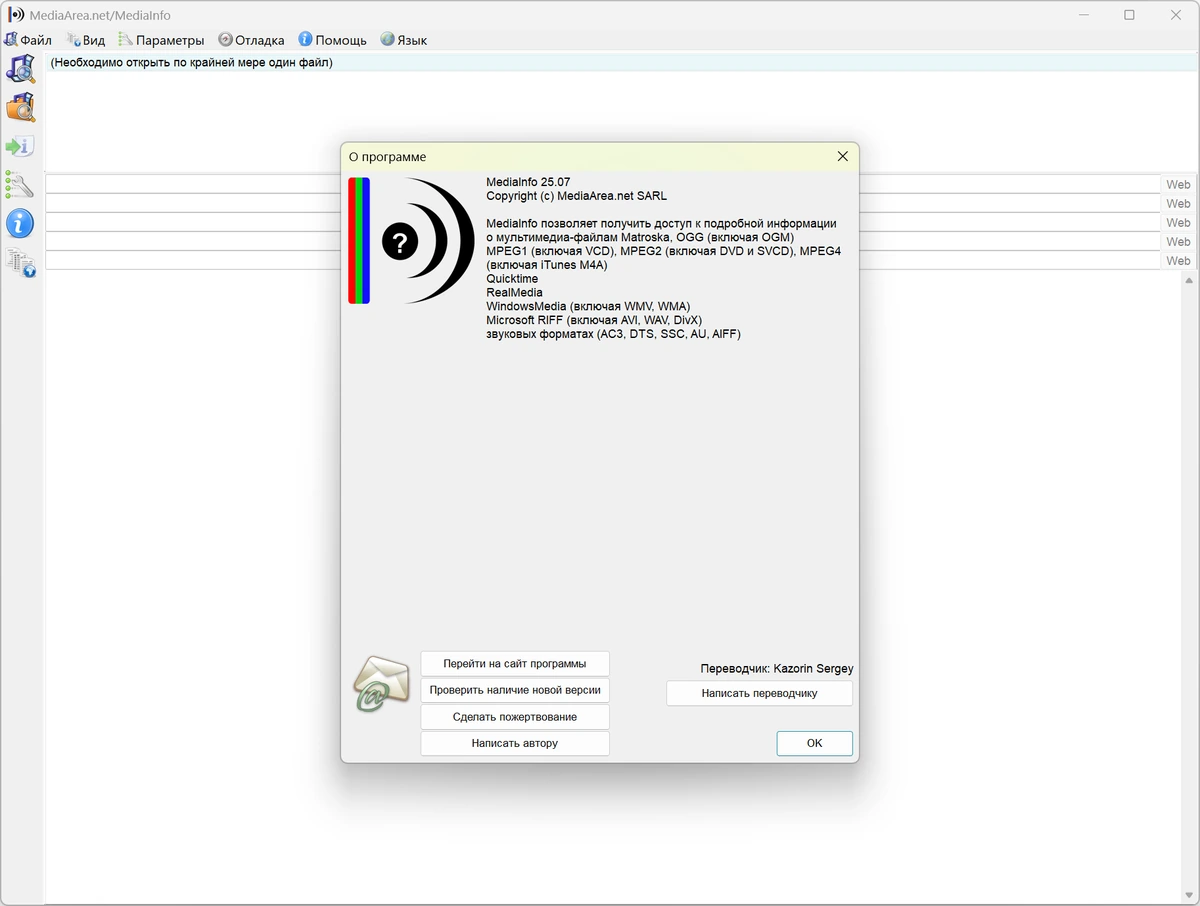This screenshot has height=906, width=1200.
Task: Click the blue About info icon
Action: (21, 222)
